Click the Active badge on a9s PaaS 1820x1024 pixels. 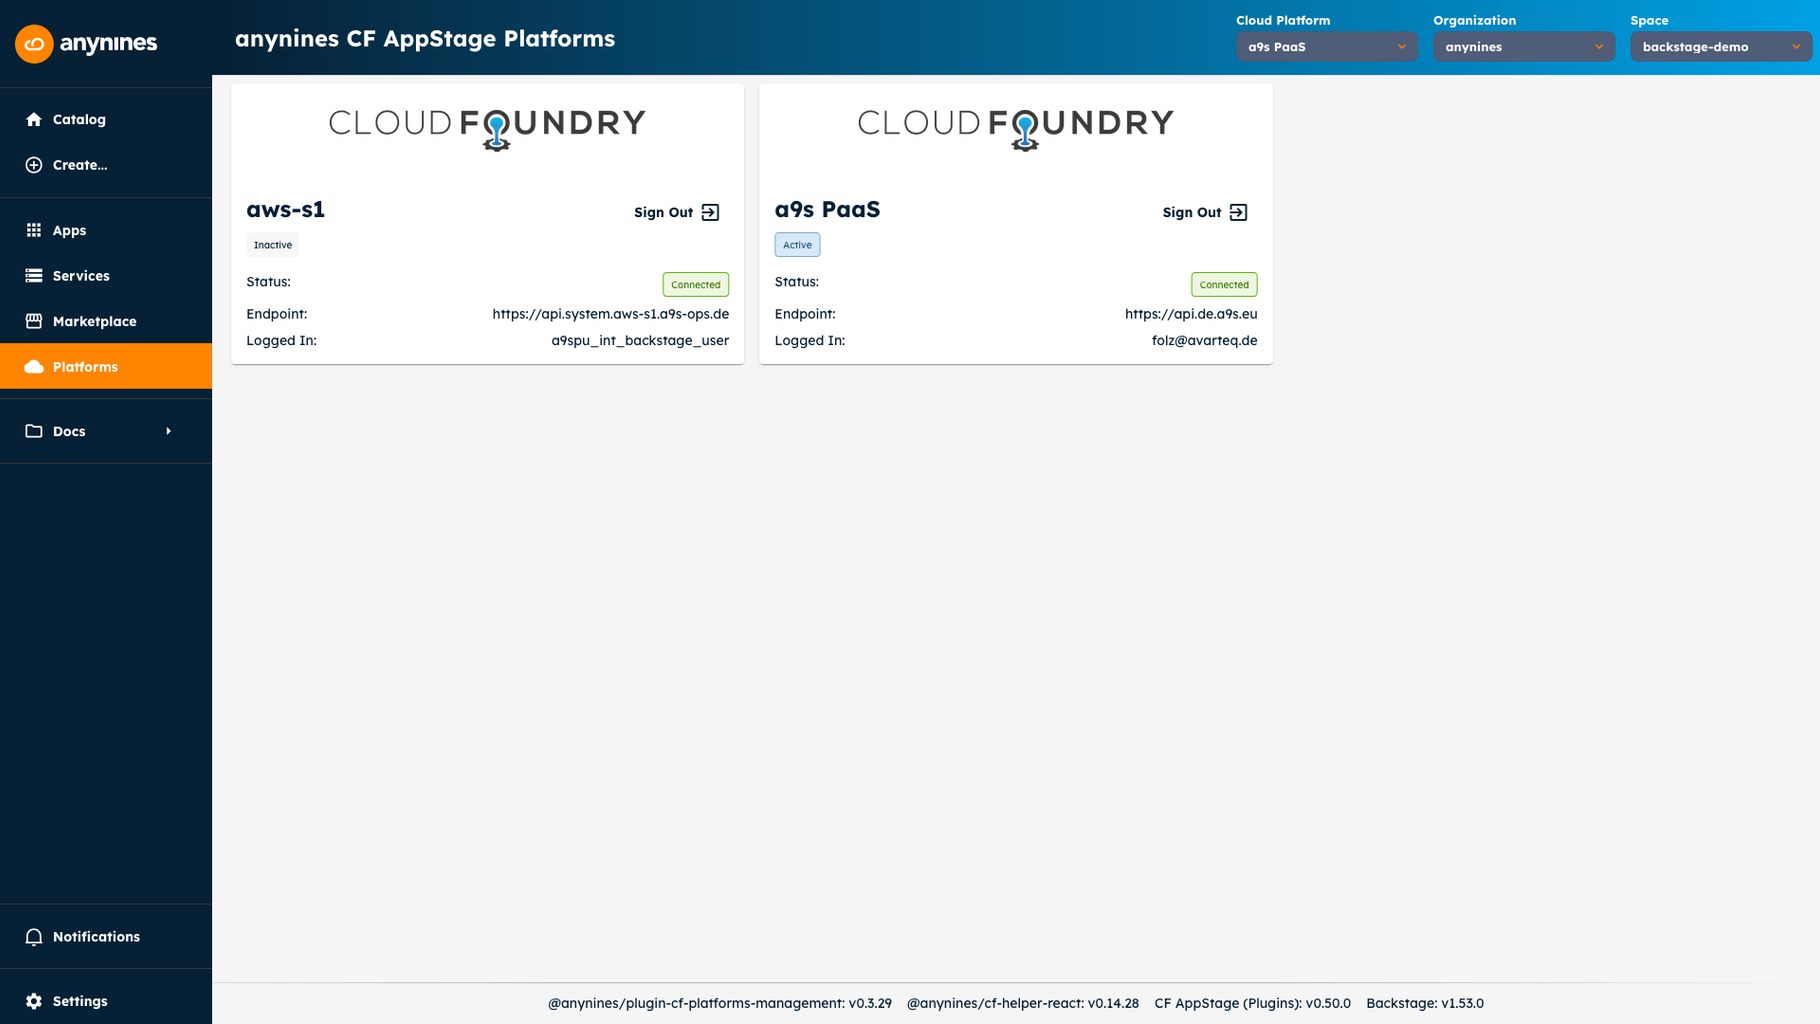click(x=797, y=245)
